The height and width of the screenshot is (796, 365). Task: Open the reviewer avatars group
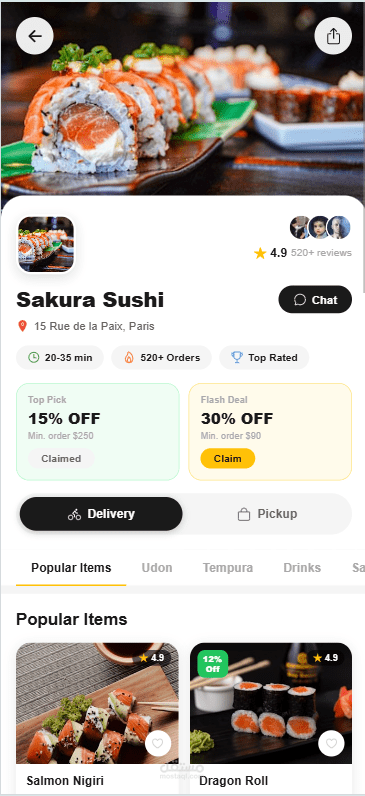pos(320,227)
